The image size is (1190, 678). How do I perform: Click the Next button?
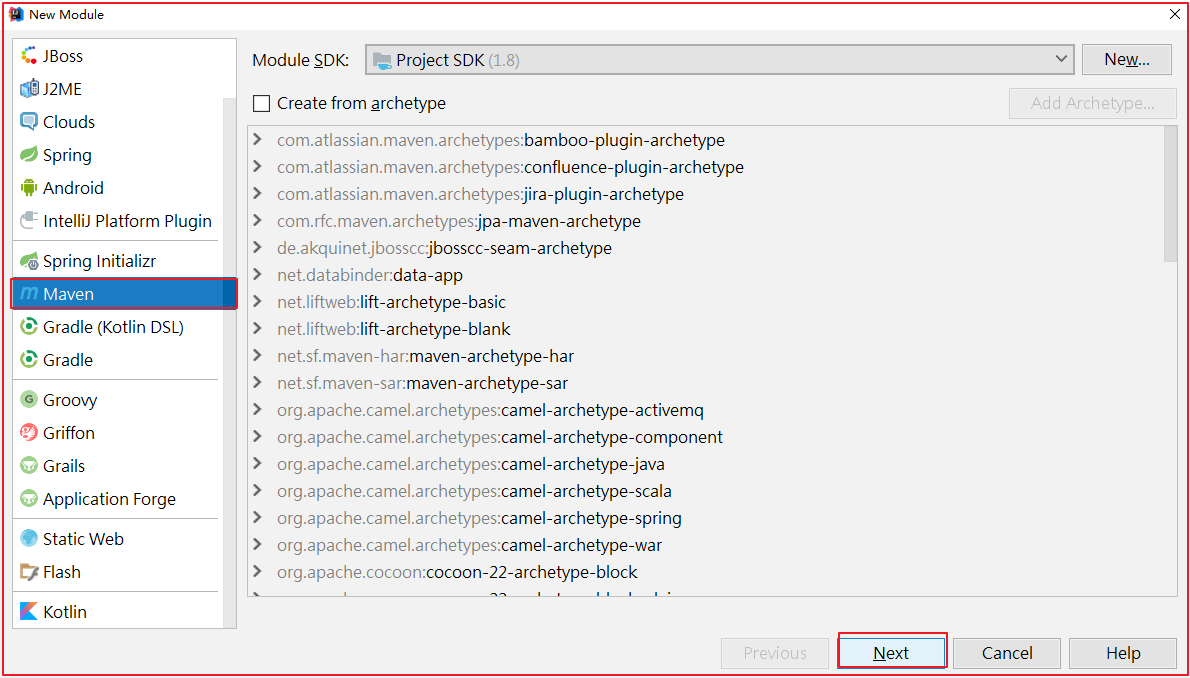pyautogui.click(x=891, y=653)
